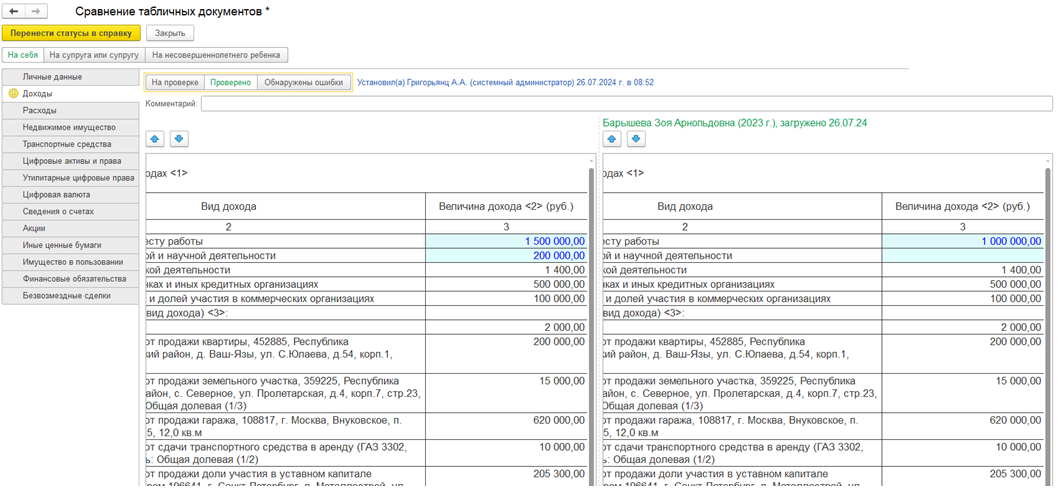Click up arrow above left table

tap(155, 139)
